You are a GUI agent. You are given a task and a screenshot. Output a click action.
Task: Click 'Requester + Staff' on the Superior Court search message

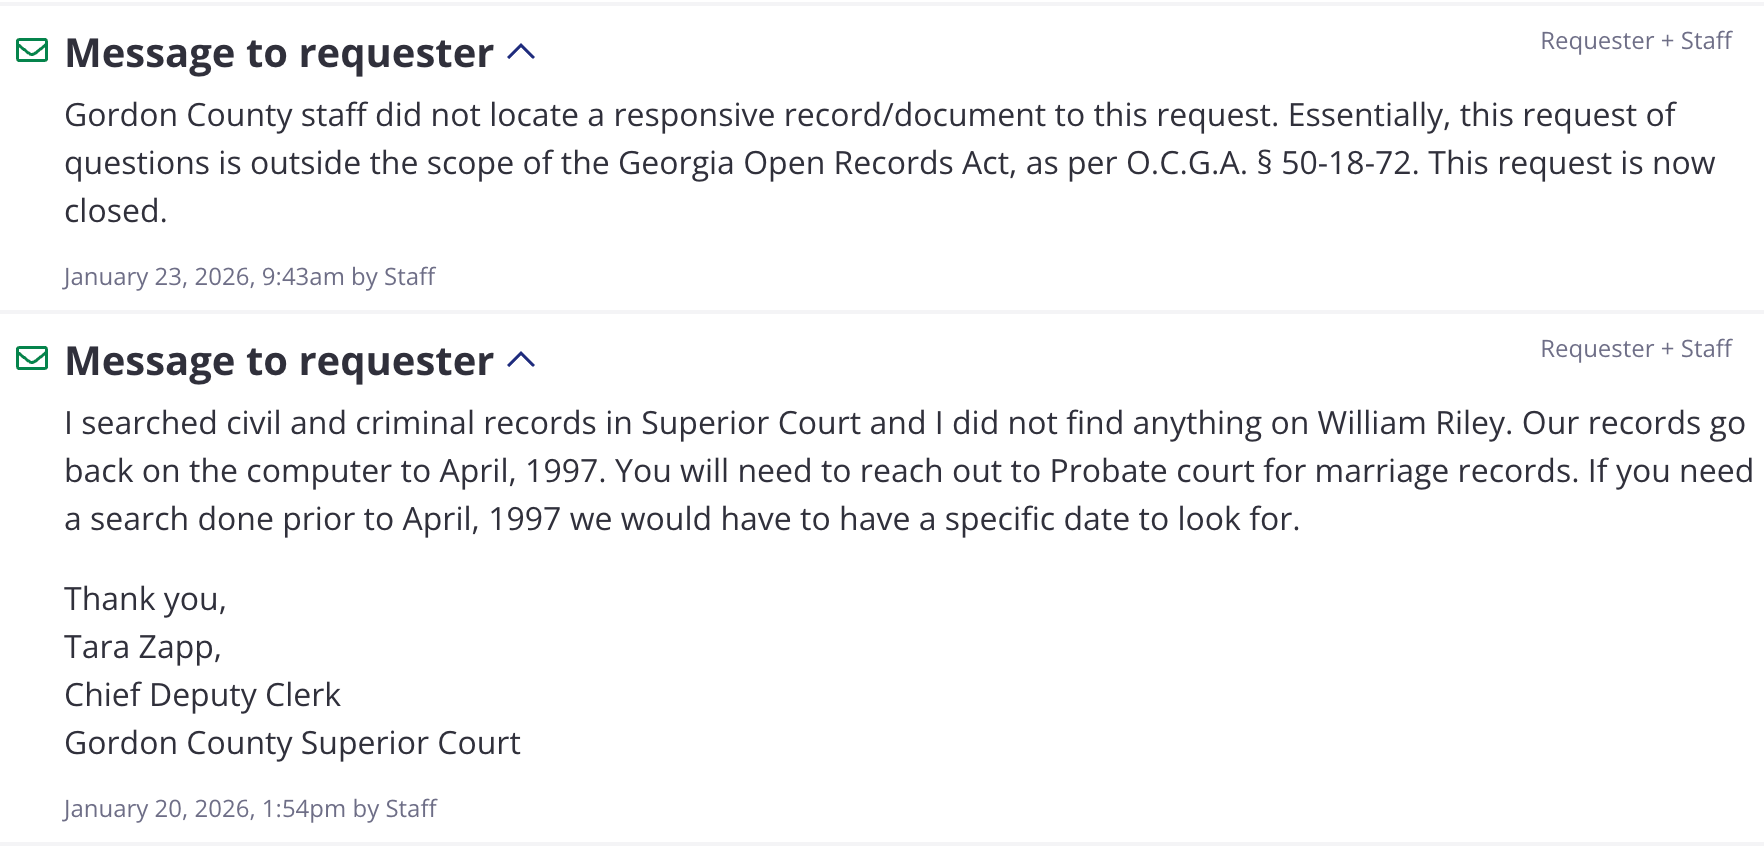tap(1635, 349)
